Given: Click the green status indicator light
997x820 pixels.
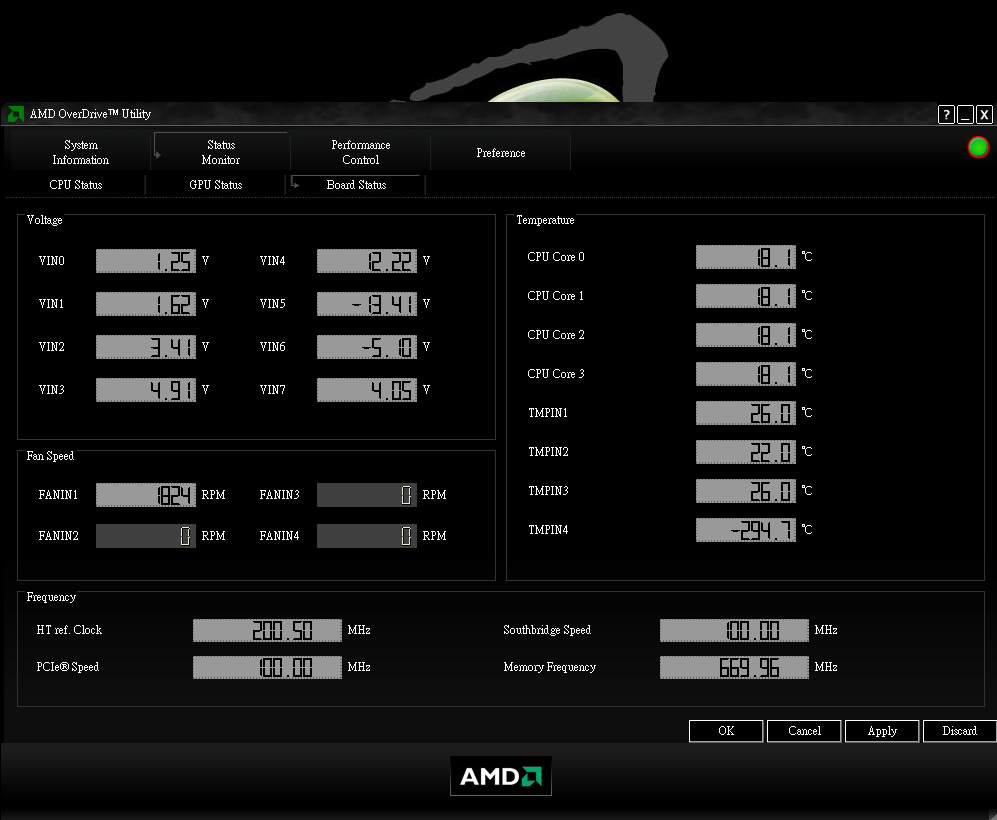Looking at the screenshot, I should 978,147.
